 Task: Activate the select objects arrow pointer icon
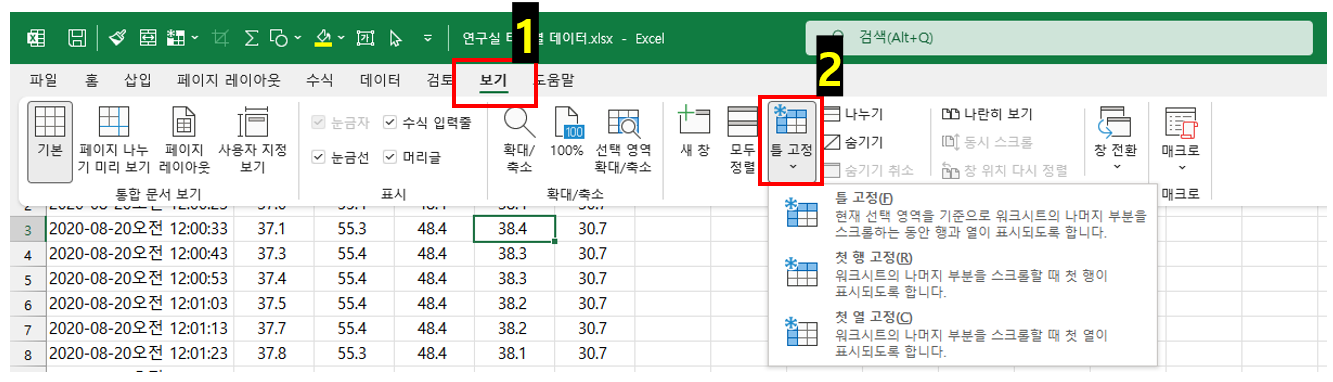tap(396, 38)
